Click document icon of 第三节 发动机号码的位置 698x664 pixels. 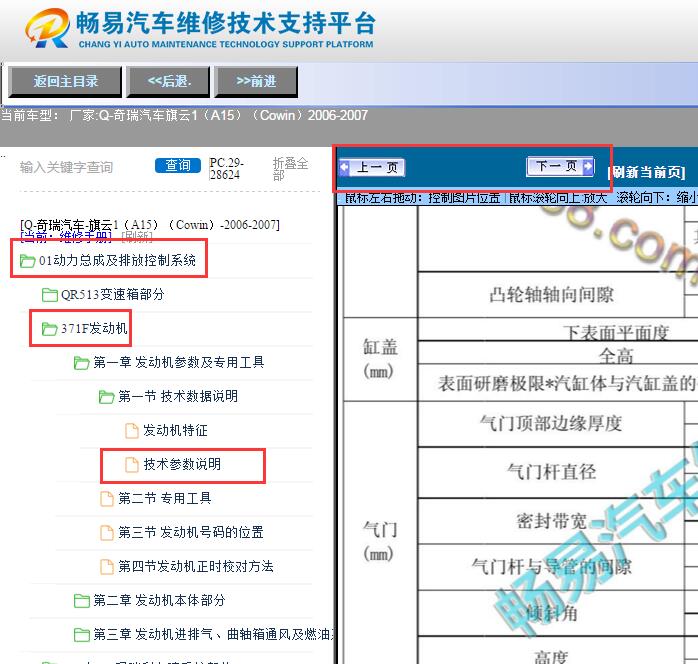[106, 533]
